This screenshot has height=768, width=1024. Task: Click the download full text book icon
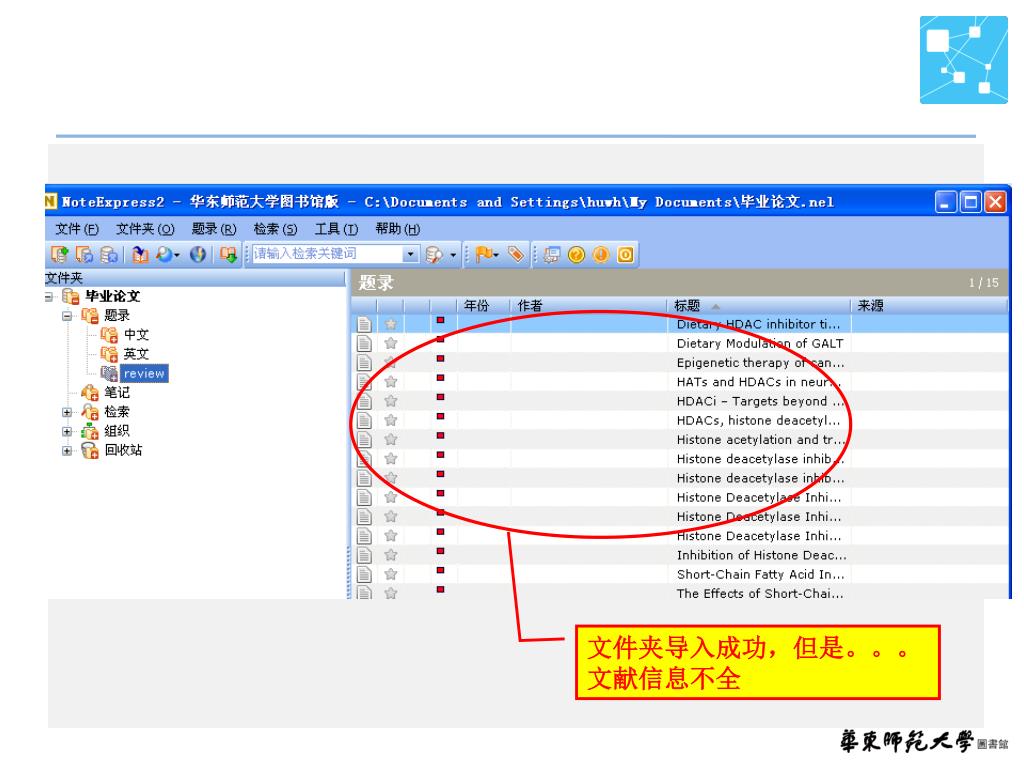tap(228, 254)
